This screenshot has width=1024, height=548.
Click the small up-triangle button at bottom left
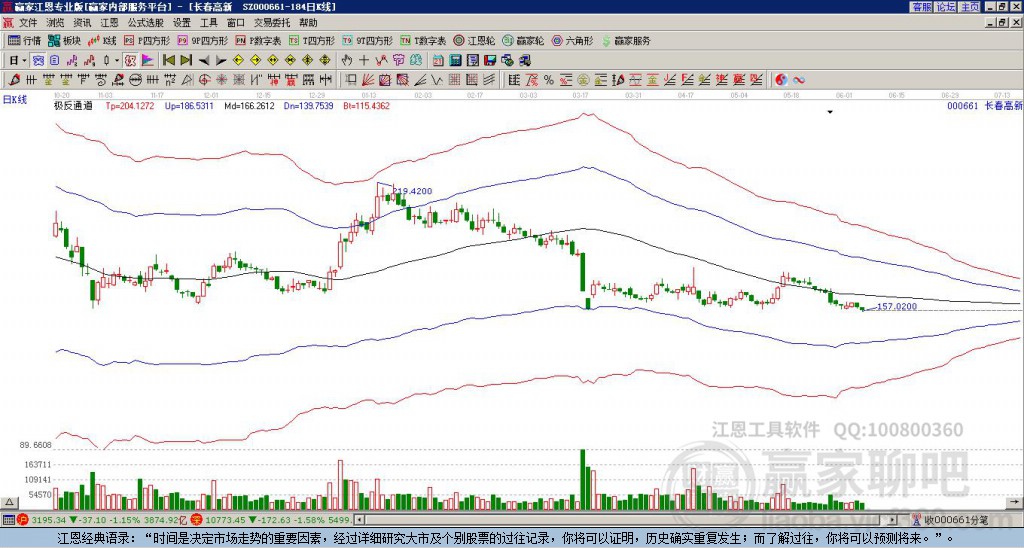click(9, 502)
